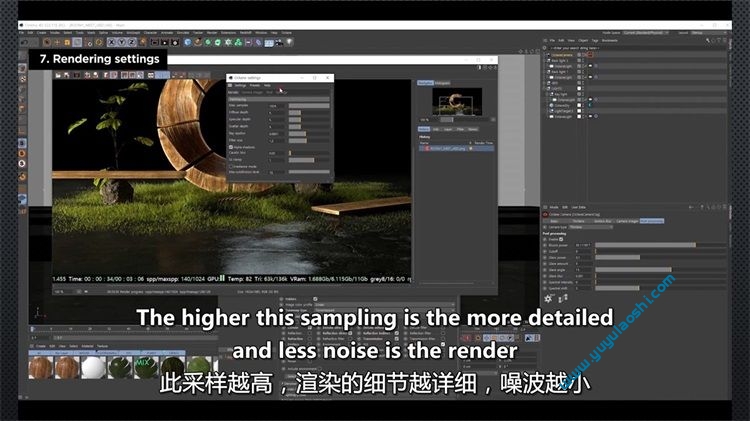Toggle the Y axis lock
The height and width of the screenshot is (421, 750).
pos(122,42)
